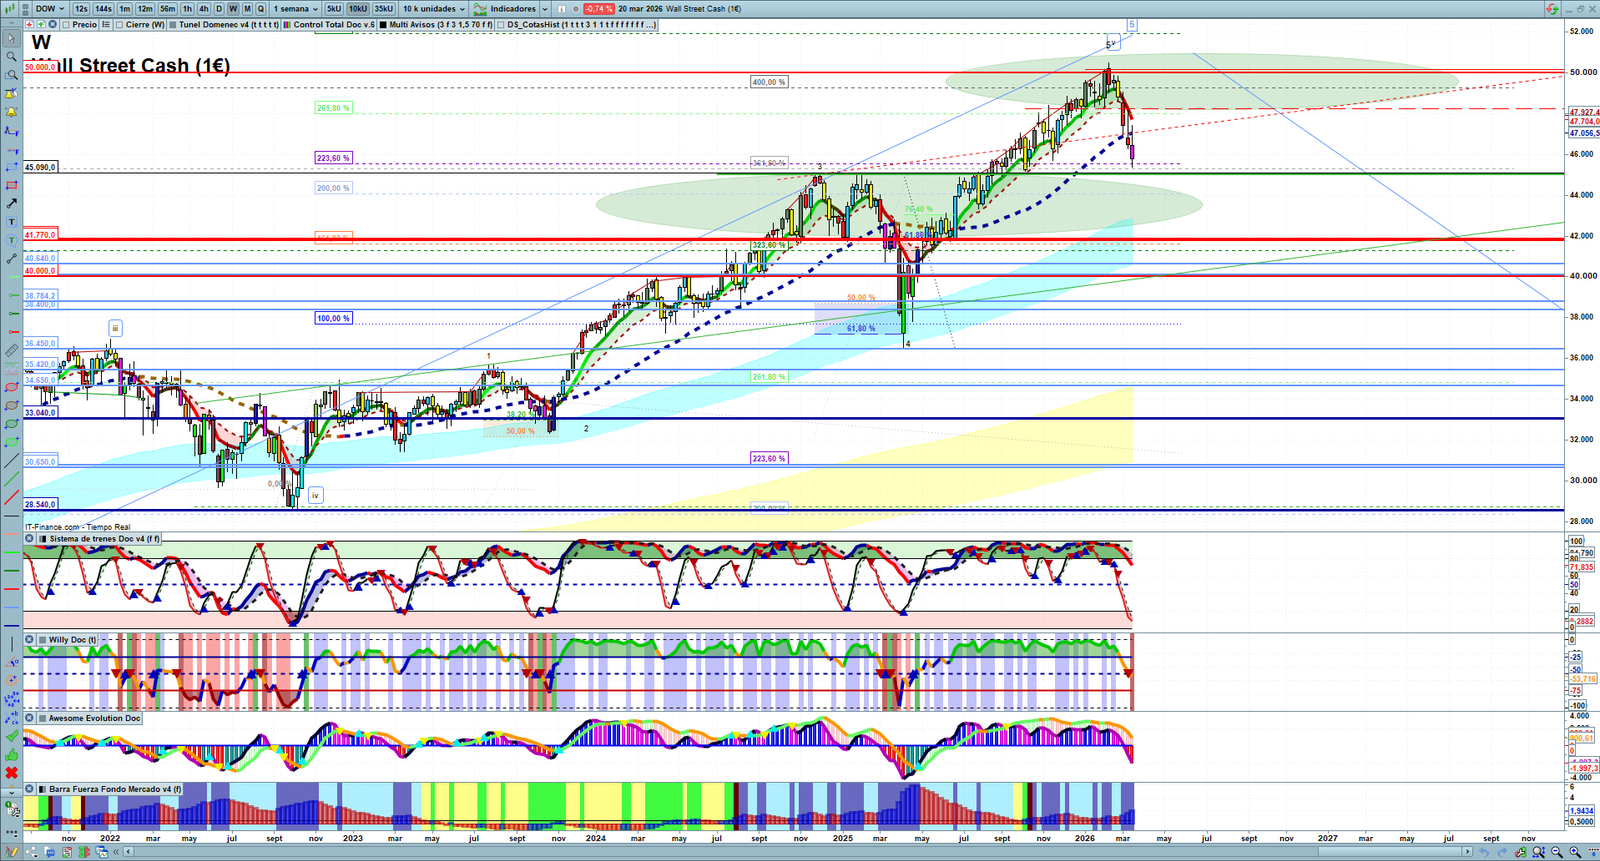
Task: Select the 4h timeframe
Action: pyautogui.click(x=204, y=8)
